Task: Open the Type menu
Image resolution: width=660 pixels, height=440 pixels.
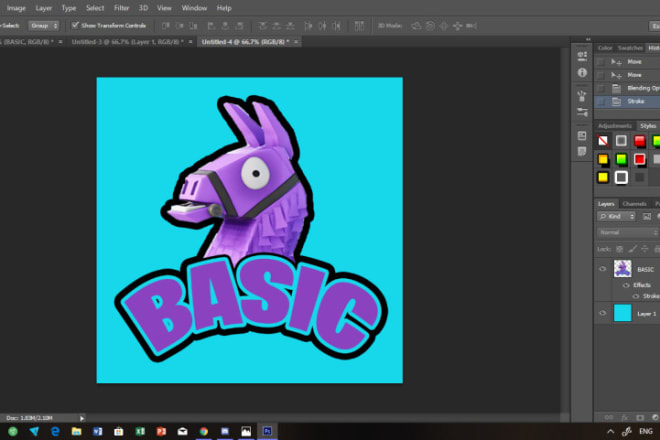Action: point(69,8)
